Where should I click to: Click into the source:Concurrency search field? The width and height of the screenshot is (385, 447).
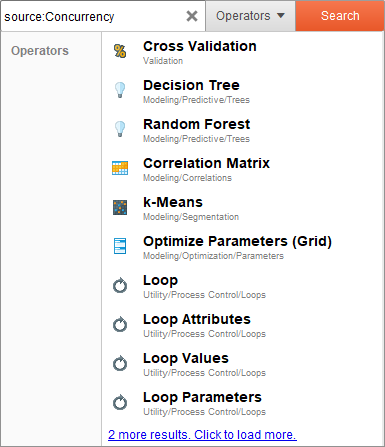coord(93,16)
